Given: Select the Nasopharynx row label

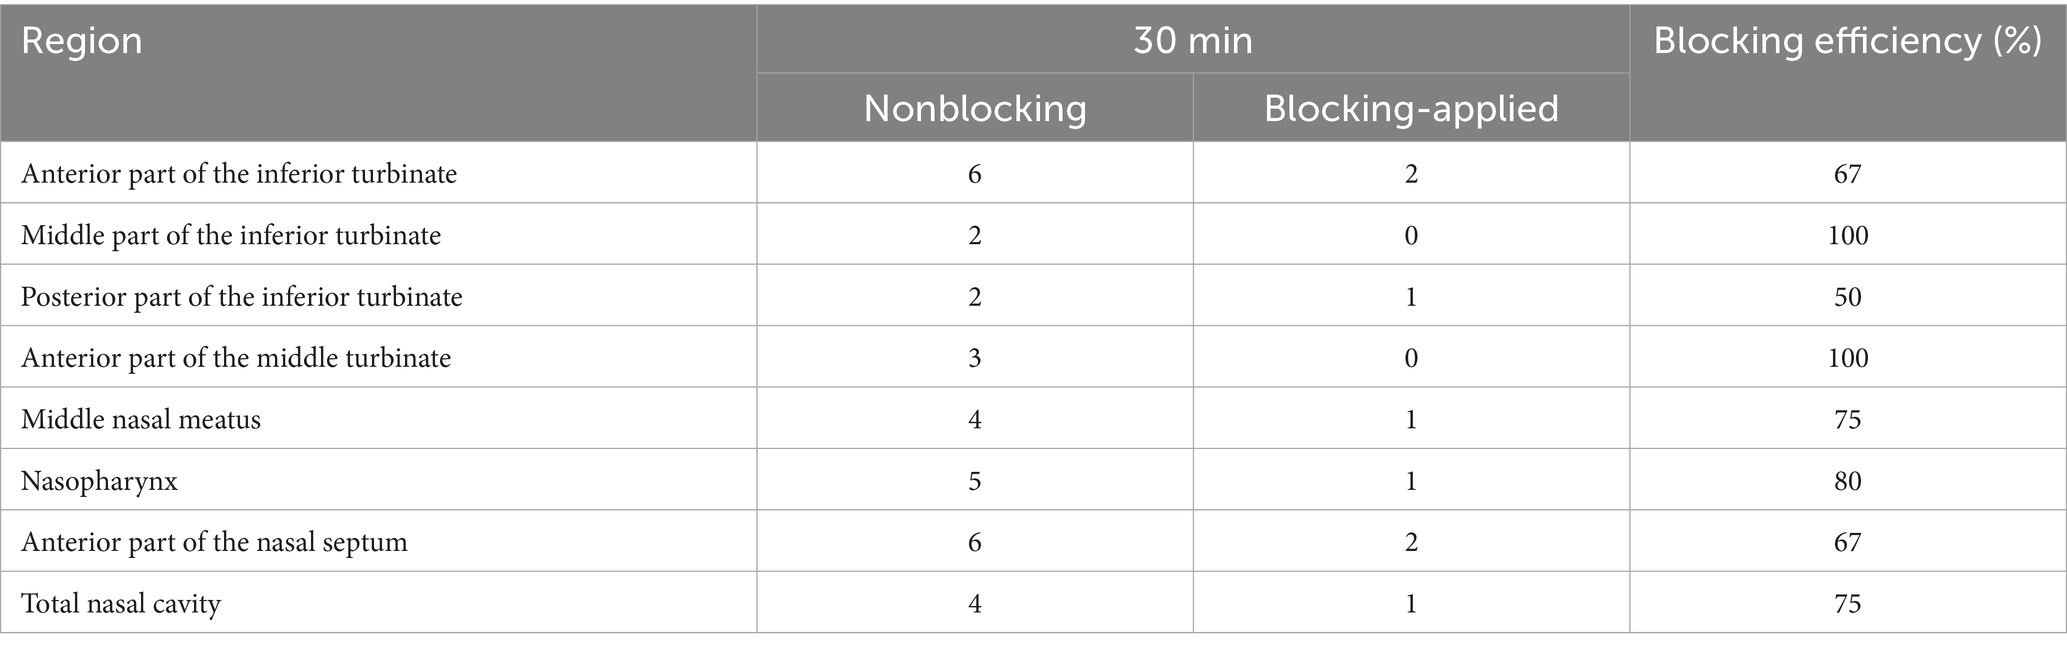Looking at the screenshot, I should pos(99,481).
